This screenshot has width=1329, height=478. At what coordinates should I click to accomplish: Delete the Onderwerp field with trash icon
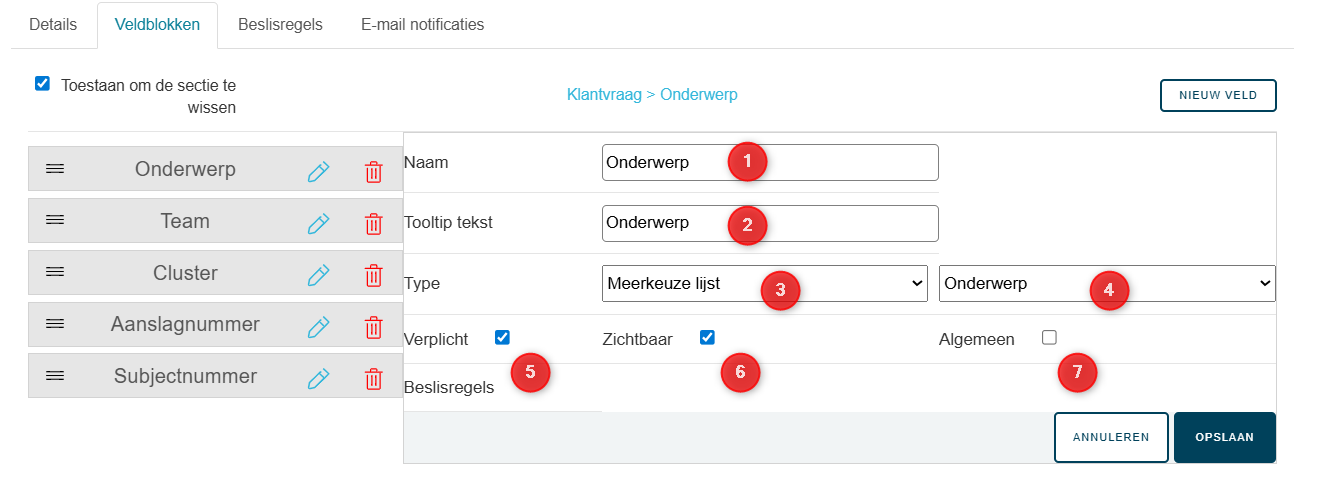[373, 172]
